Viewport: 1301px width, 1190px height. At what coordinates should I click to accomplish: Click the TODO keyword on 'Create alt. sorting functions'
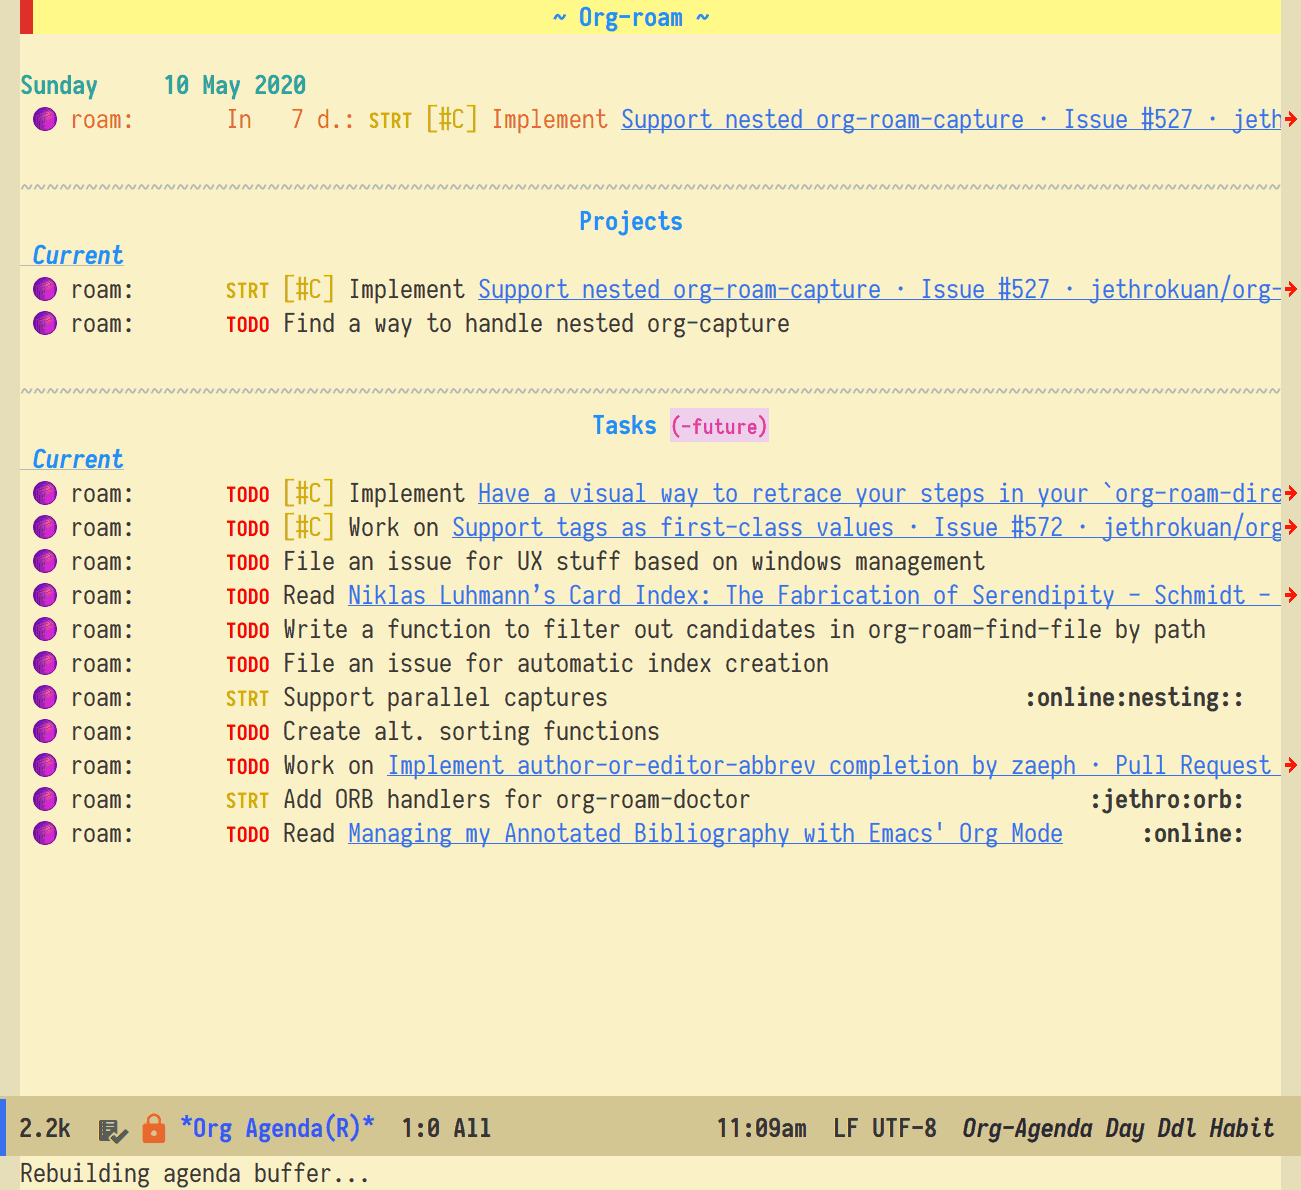tap(248, 733)
